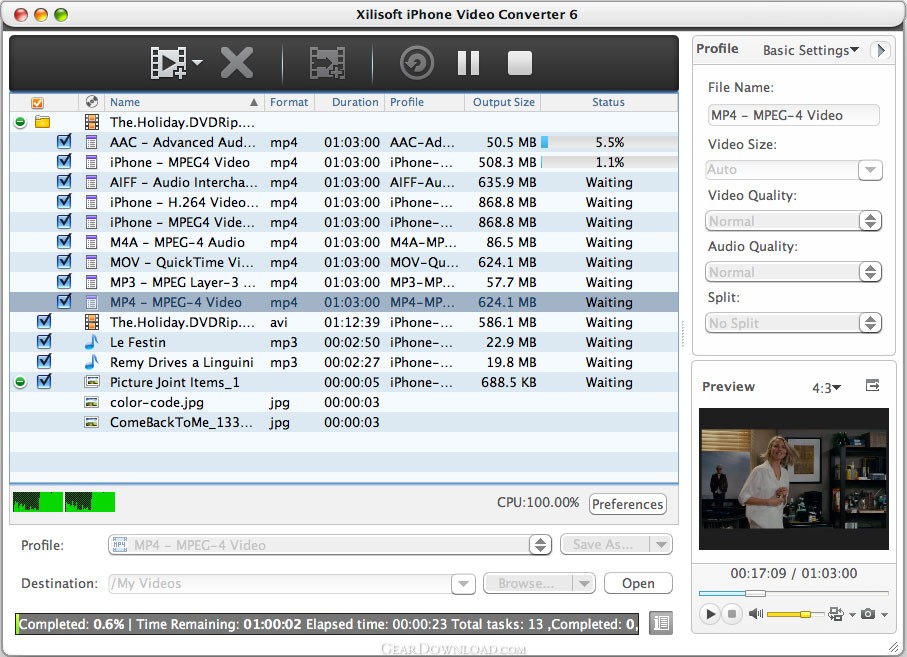This screenshot has width=907, height=657.
Task: Click the Remove (X) toolbar icon
Action: [x=237, y=62]
